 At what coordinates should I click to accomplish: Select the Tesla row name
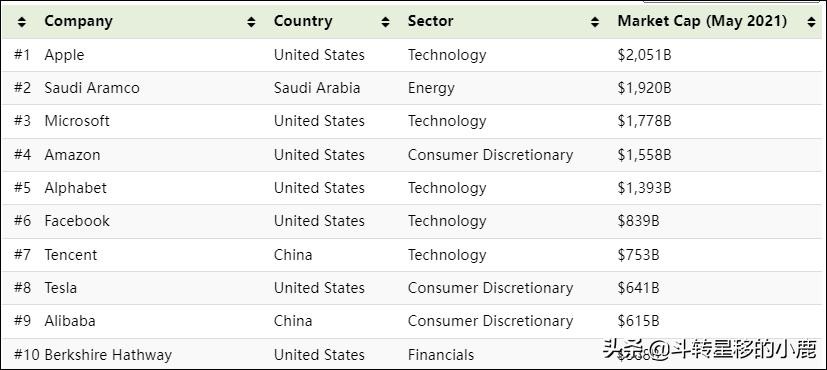pyautogui.click(x=61, y=288)
